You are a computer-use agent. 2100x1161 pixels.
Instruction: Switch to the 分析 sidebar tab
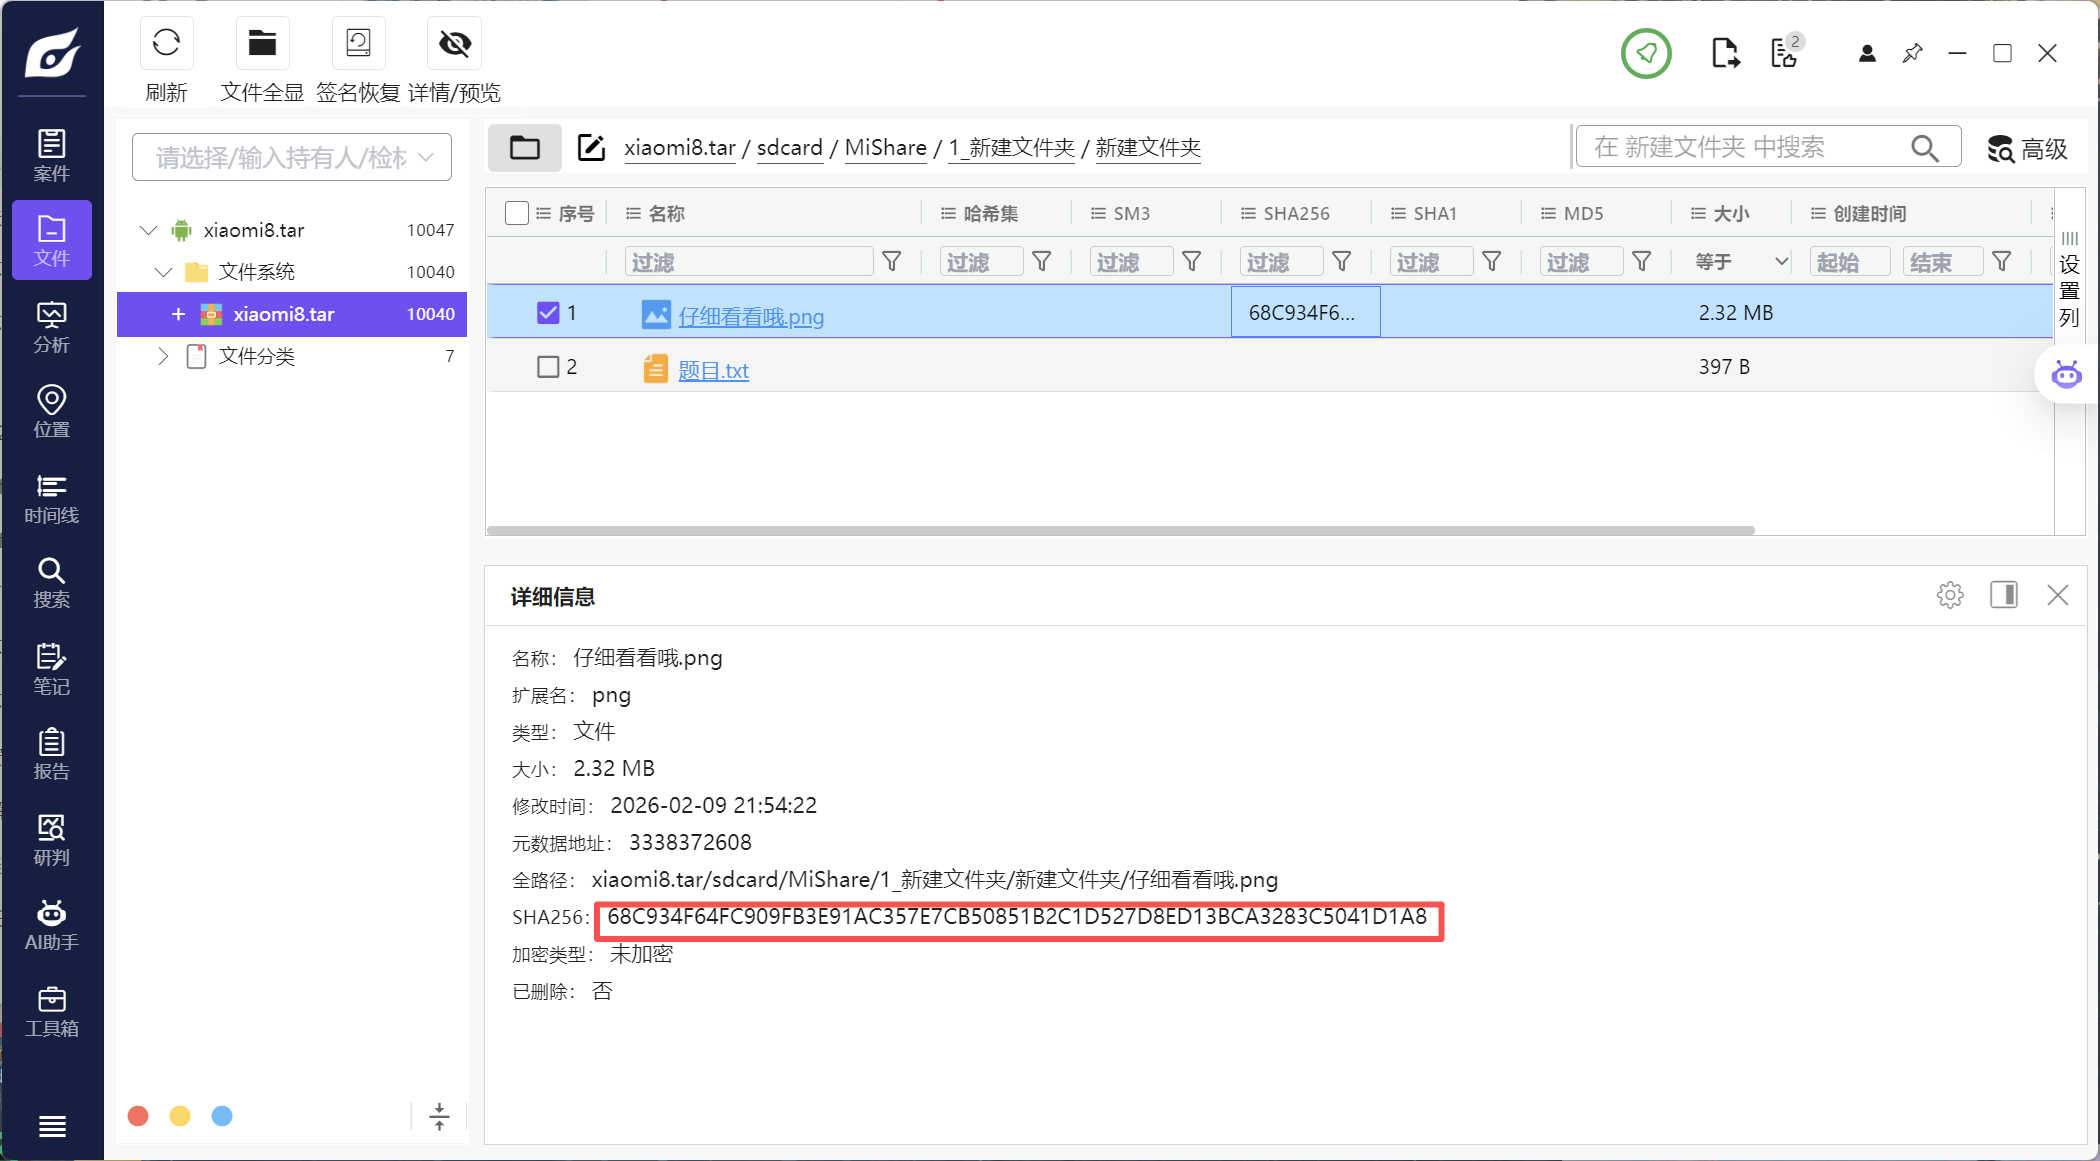(x=52, y=328)
